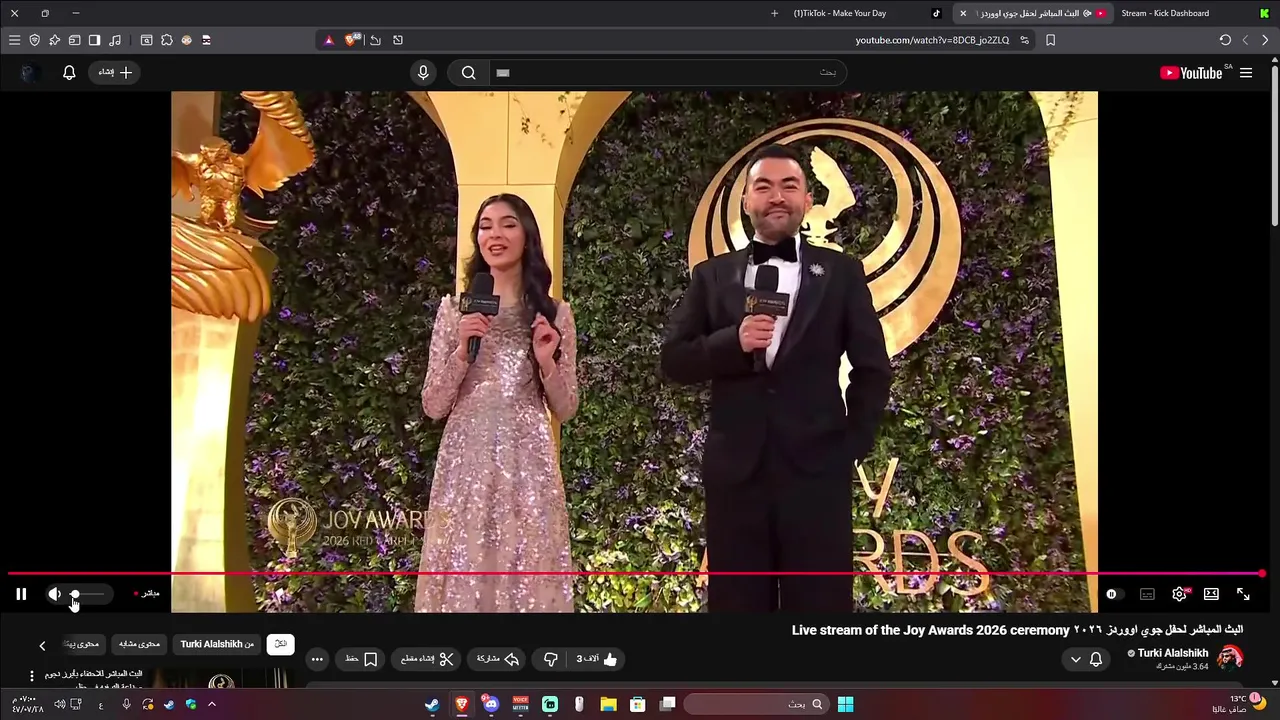This screenshot has width=1280, height=720.
Task: Open video player settings gear
Action: 1179,594
